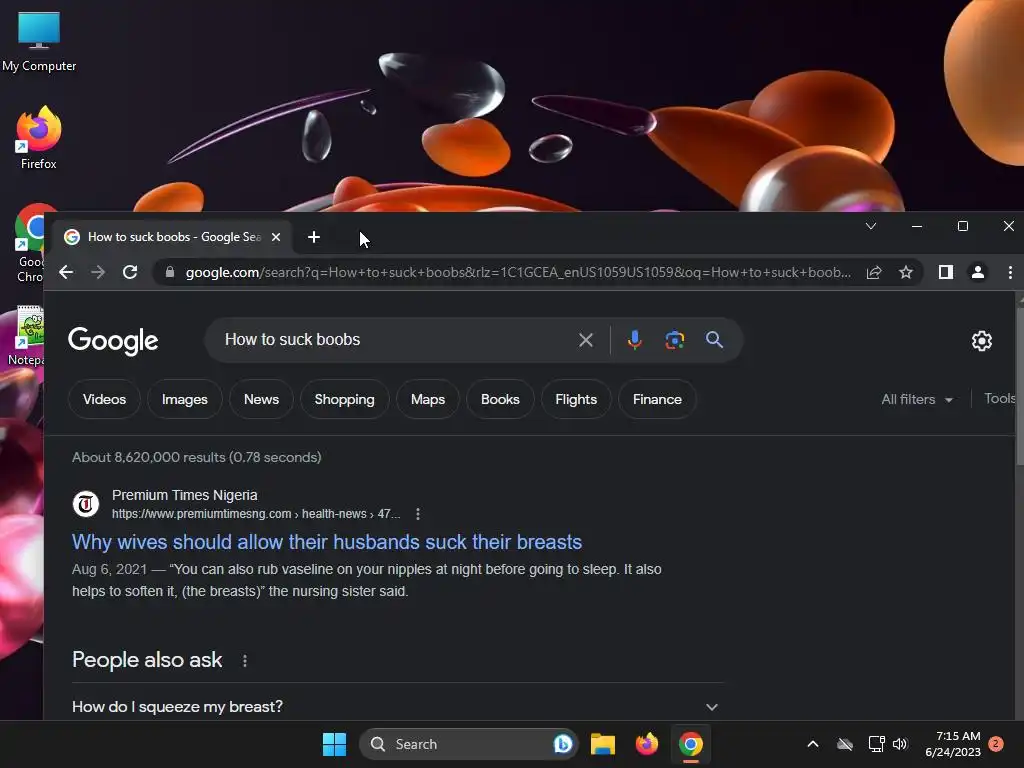The height and width of the screenshot is (768, 1024).
Task: Show hidden system tray icons
Action: tap(813, 744)
